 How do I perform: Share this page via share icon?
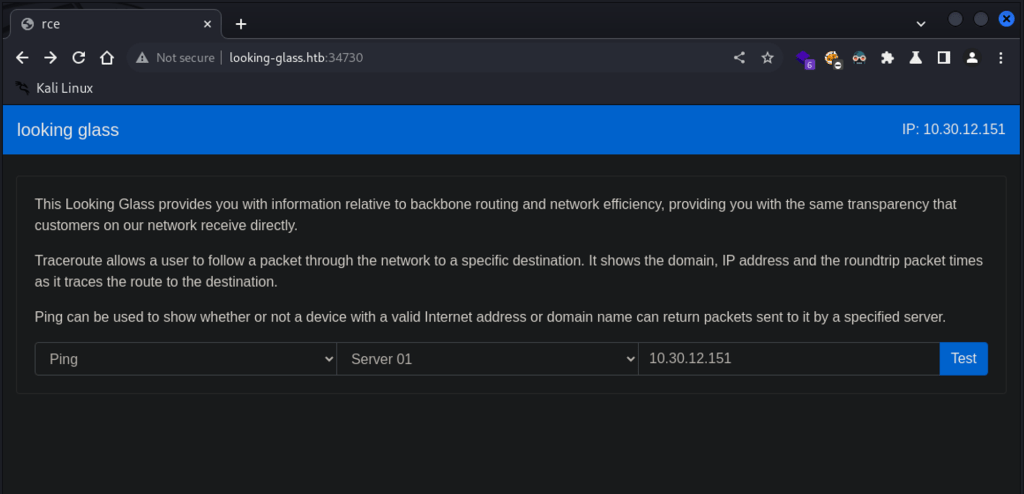[x=740, y=58]
